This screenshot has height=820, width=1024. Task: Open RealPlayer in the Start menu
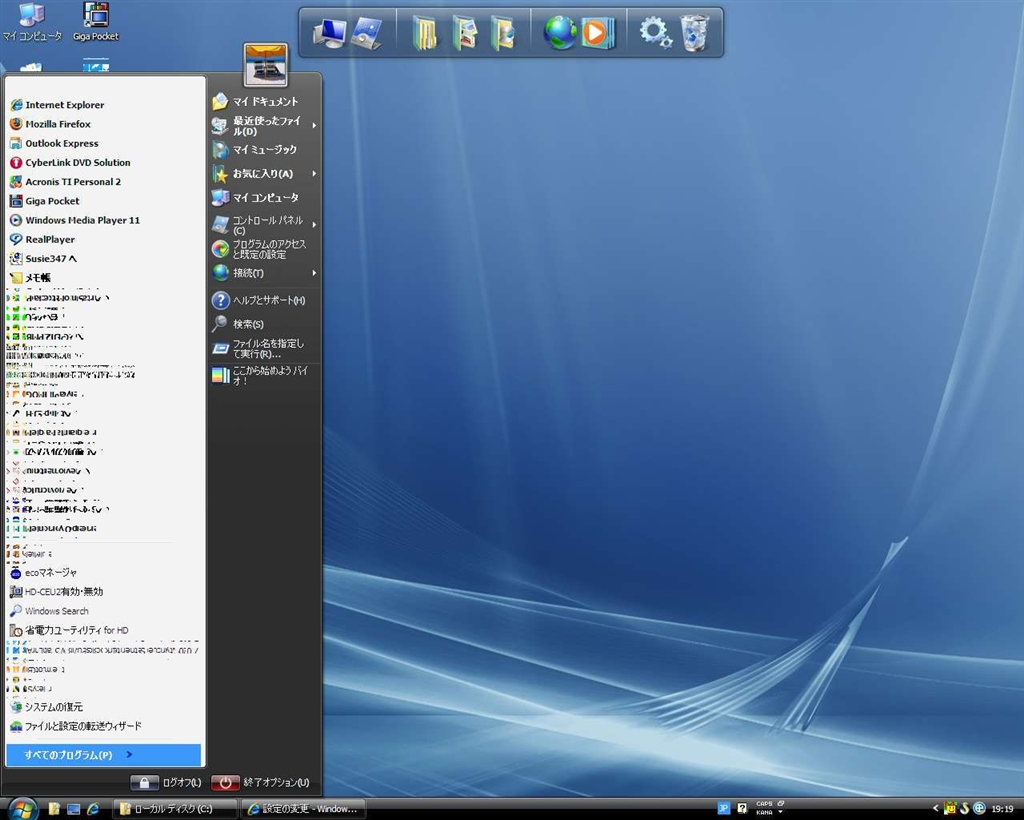49,239
